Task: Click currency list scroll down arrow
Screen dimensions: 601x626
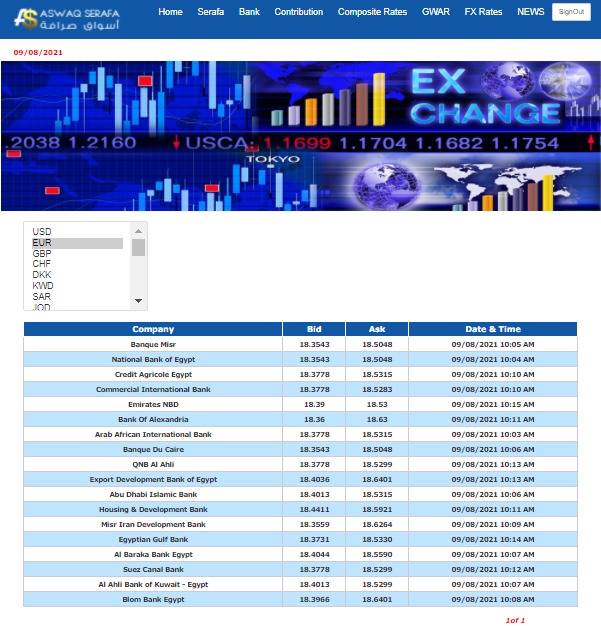Action: (x=139, y=301)
